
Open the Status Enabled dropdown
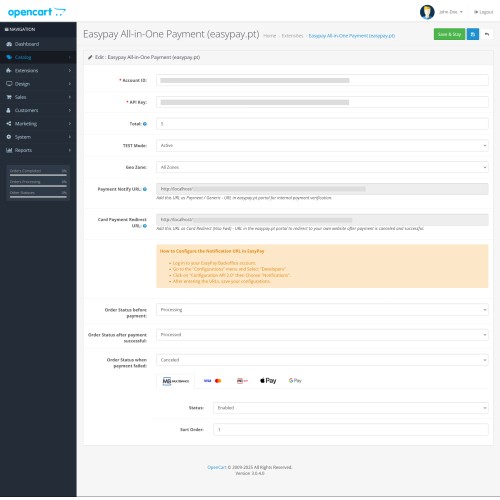pyautogui.click(x=351, y=408)
